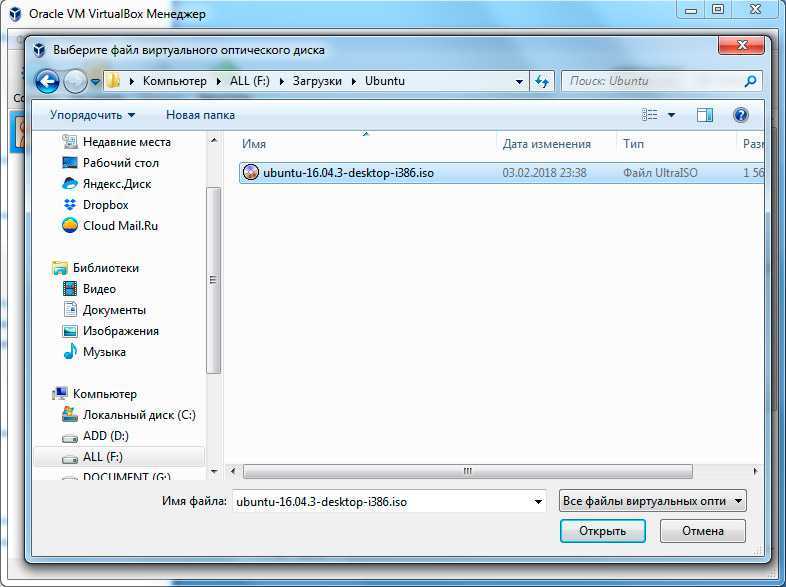This screenshot has height=587, width=786.
Task: Open Локальный диск (C:)
Action: pos(139,415)
